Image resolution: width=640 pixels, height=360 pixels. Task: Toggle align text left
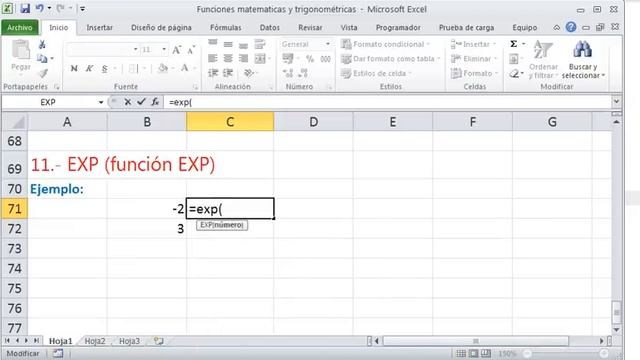[213, 59]
